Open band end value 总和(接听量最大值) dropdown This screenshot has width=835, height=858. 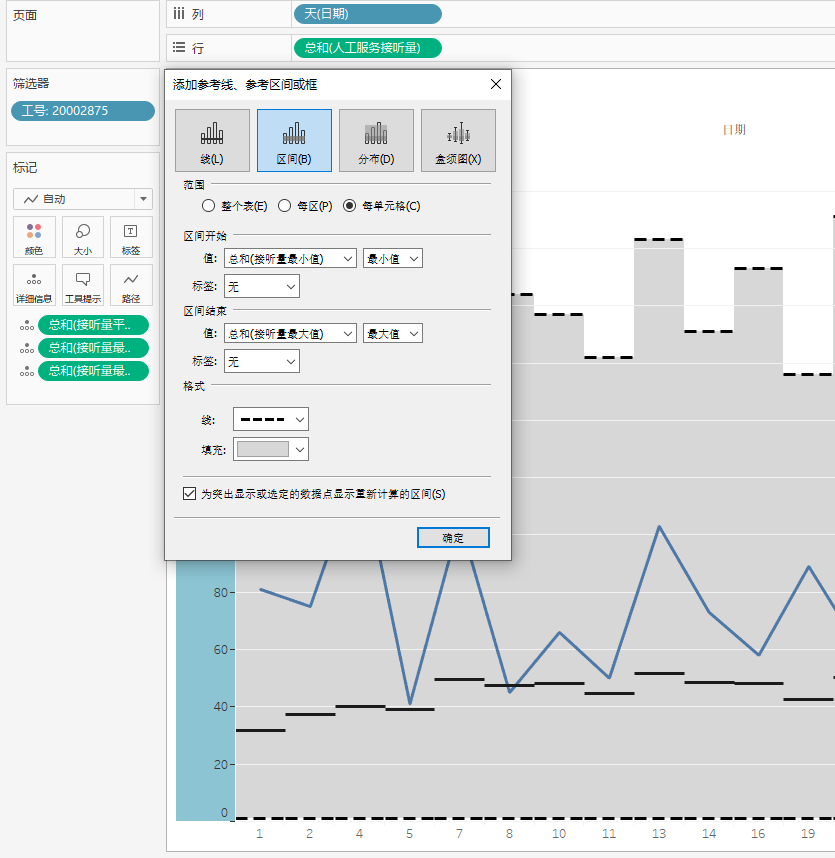291,333
